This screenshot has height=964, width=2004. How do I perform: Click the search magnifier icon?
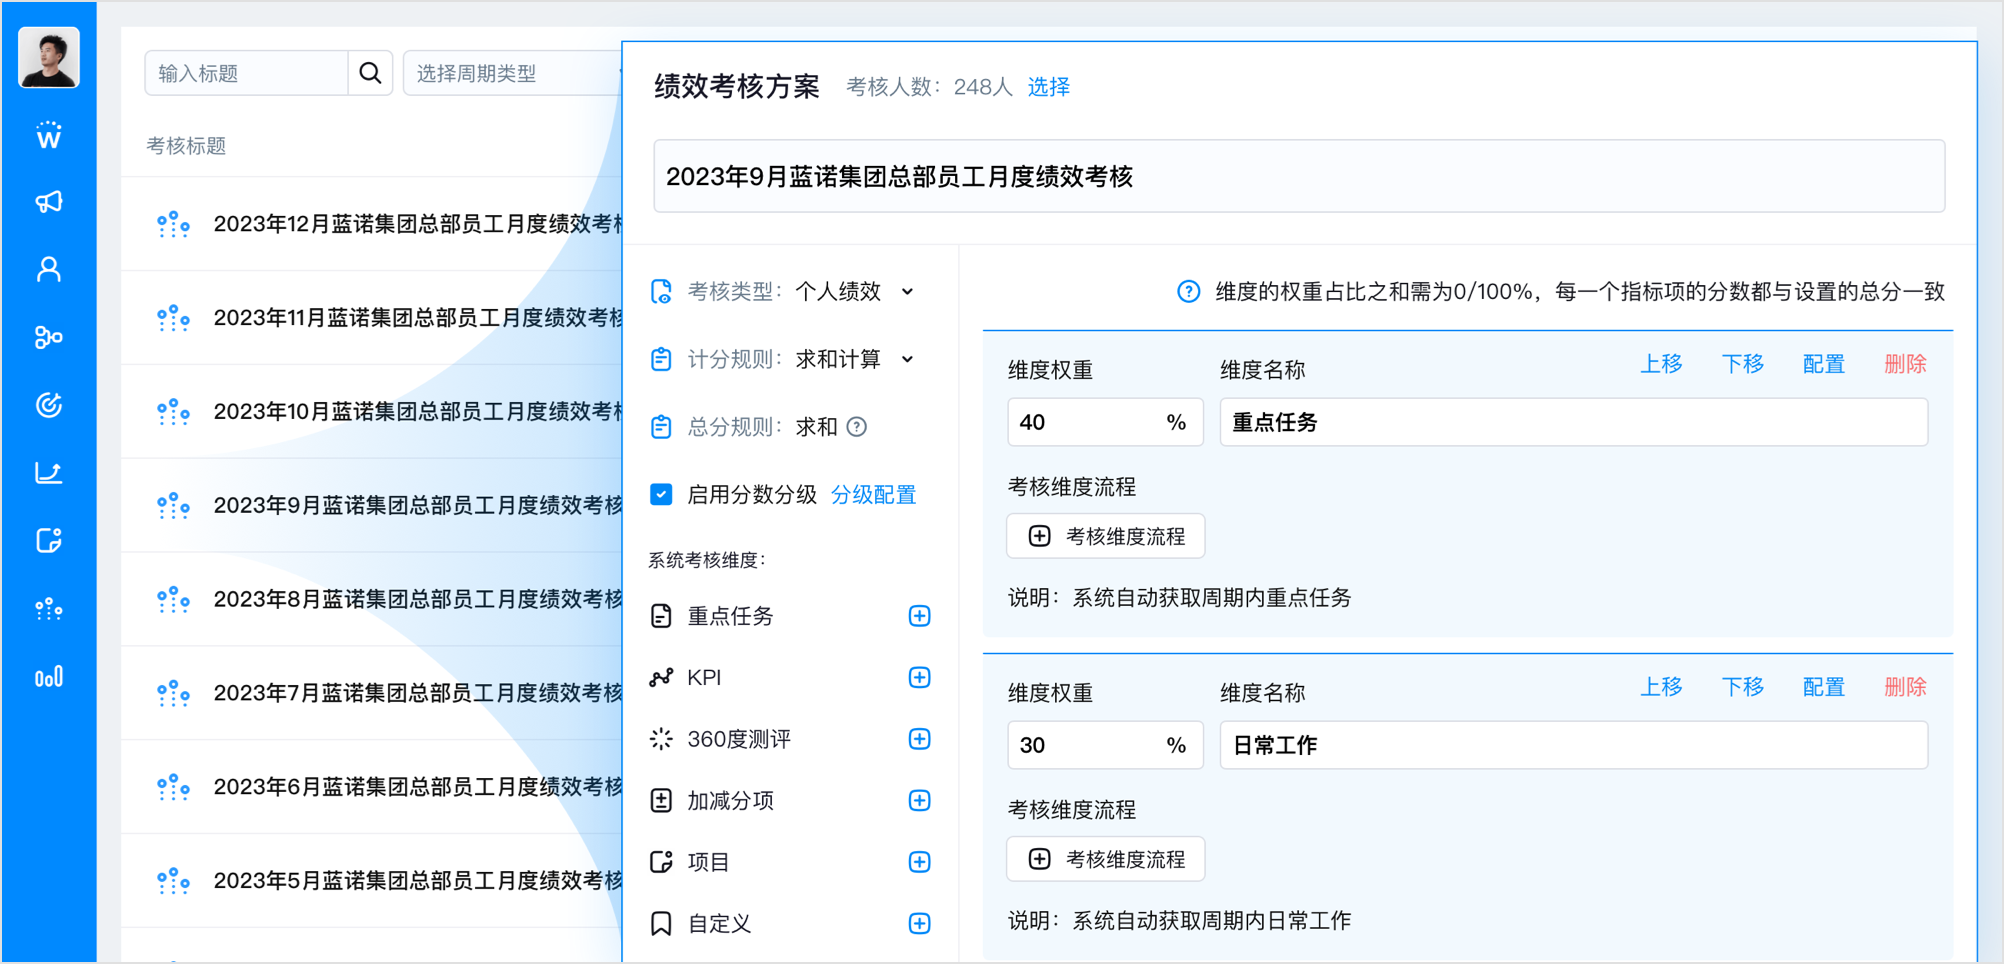tap(370, 73)
